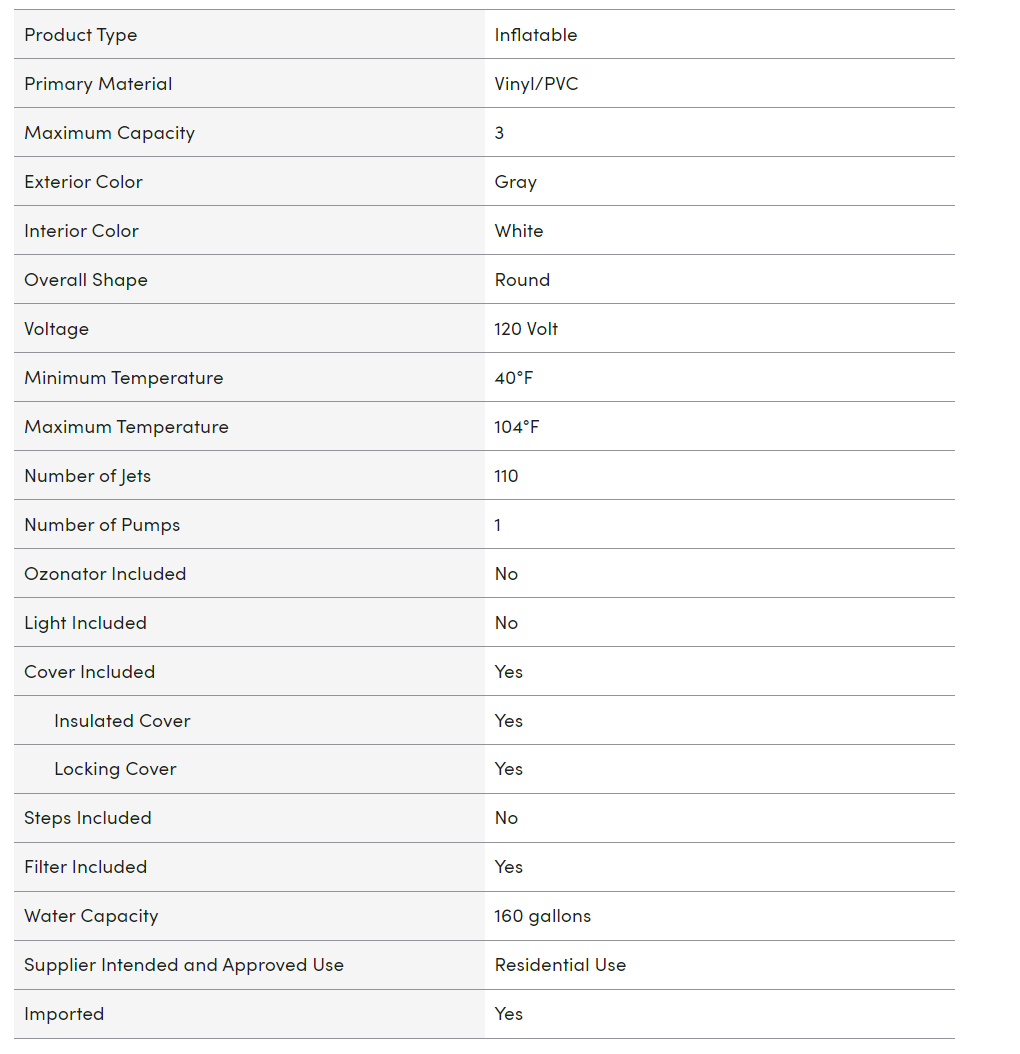Select the Overall Shape label
This screenshot has height=1054, width=1020.
click(x=86, y=280)
